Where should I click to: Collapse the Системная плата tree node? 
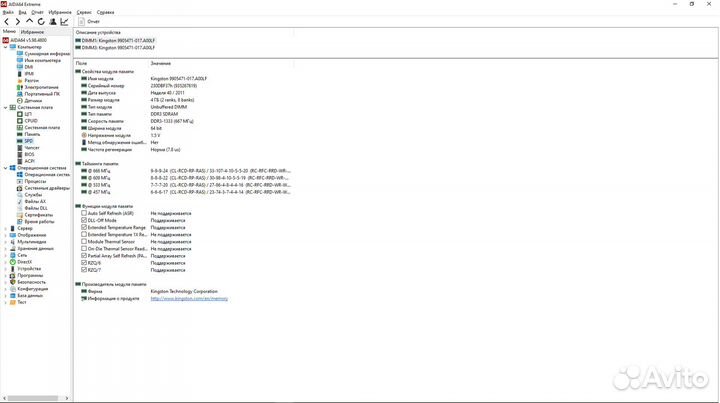[x=6, y=107]
